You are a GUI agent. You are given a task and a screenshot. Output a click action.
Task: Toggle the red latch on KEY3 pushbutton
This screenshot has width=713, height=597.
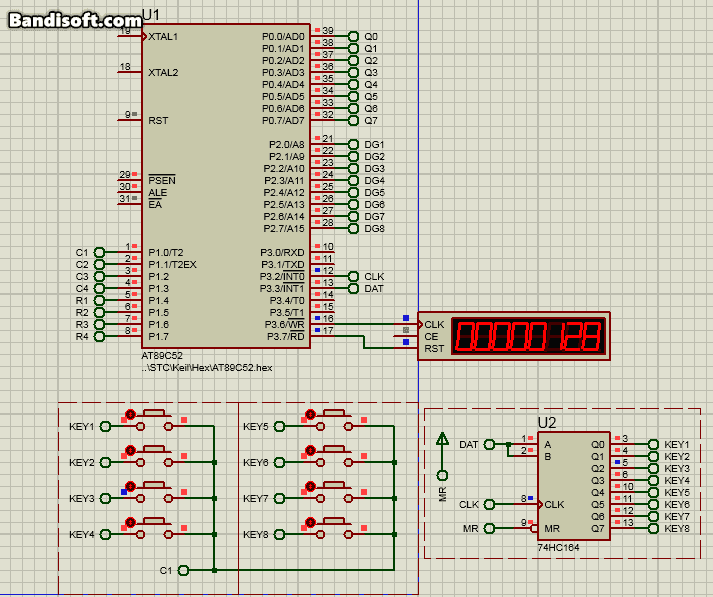[131, 486]
